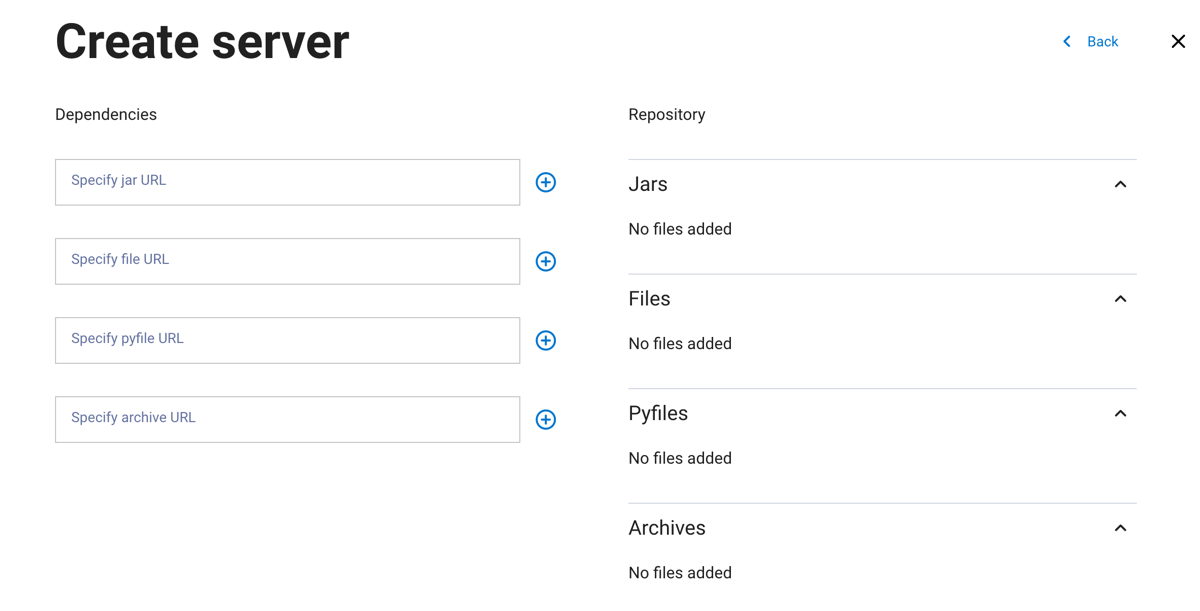The height and width of the screenshot is (611, 1200).
Task: Add an archive via the plus icon
Action: point(545,419)
